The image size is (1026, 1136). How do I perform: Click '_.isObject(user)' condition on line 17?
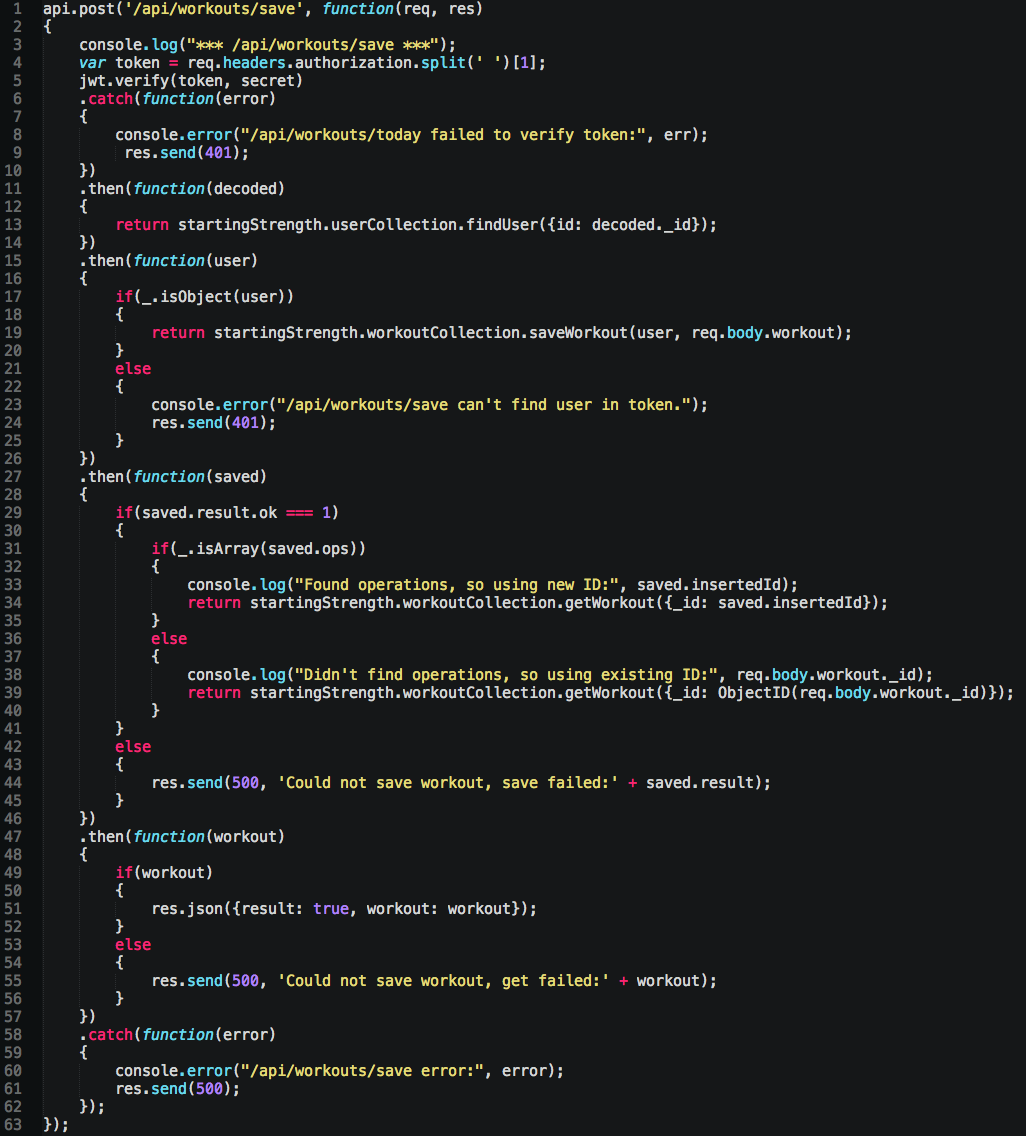click(x=214, y=297)
